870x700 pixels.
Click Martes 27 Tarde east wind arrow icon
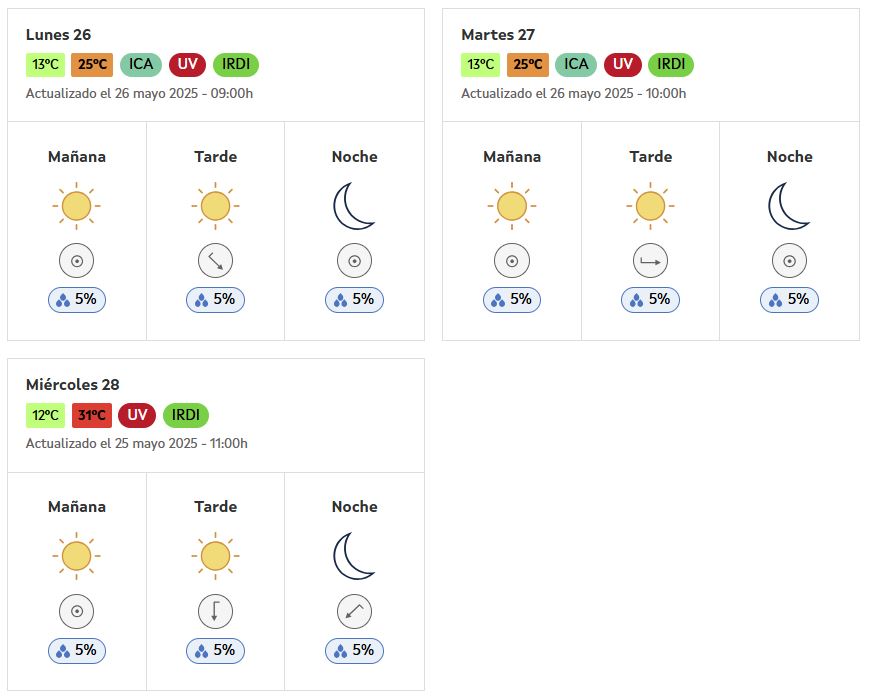pos(650,261)
